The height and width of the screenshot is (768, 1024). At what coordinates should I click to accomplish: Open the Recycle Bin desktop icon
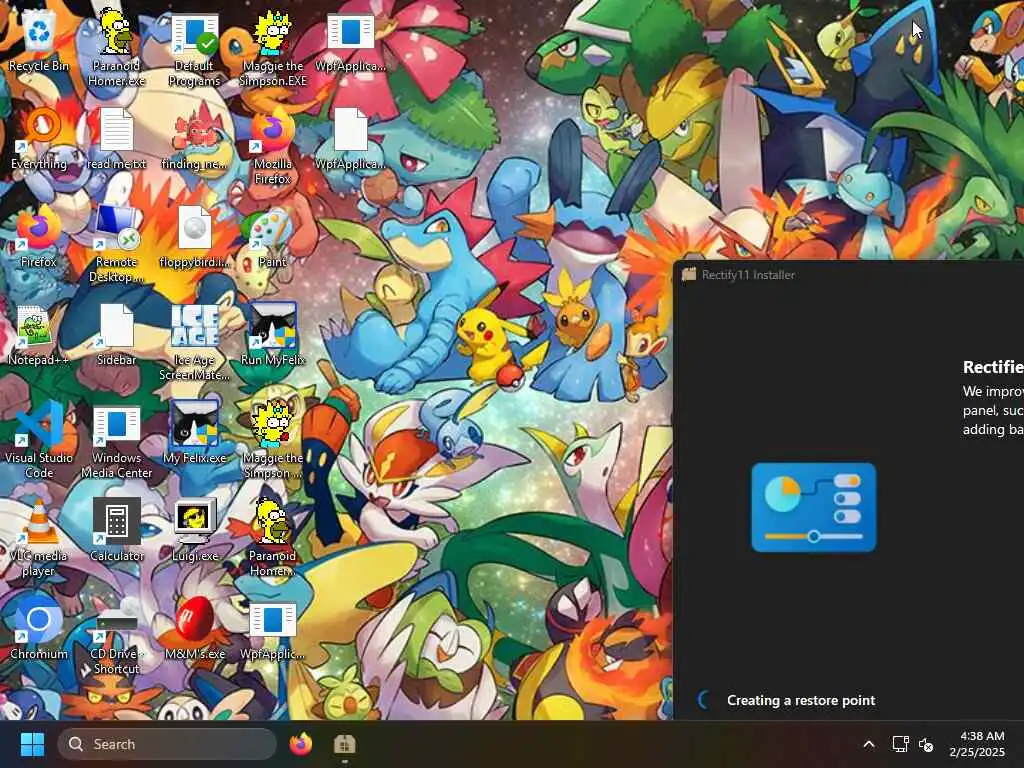(39, 42)
